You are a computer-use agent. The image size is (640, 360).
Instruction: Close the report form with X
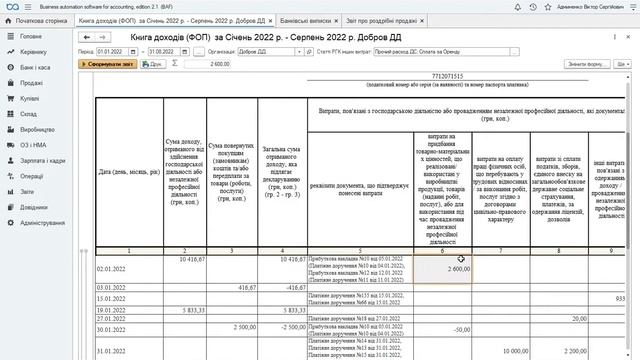pos(628,37)
